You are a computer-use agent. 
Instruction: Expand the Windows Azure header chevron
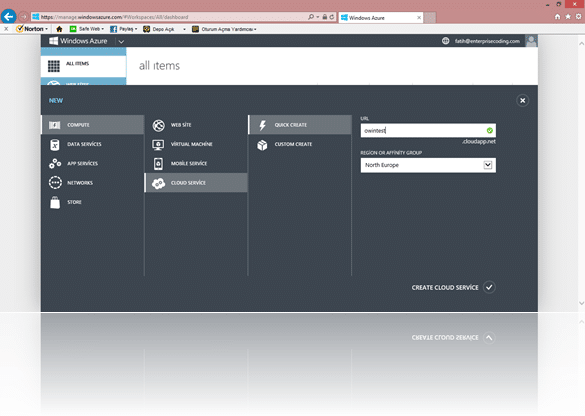(121, 41)
